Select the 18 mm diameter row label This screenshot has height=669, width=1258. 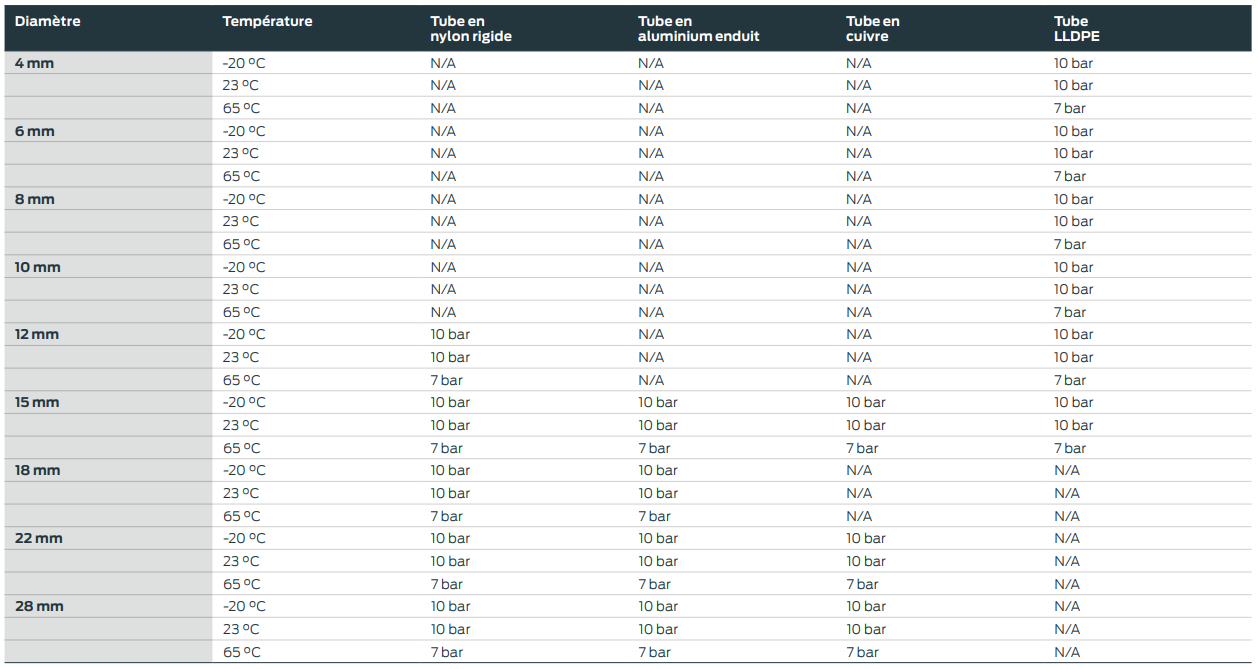point(37,470)
